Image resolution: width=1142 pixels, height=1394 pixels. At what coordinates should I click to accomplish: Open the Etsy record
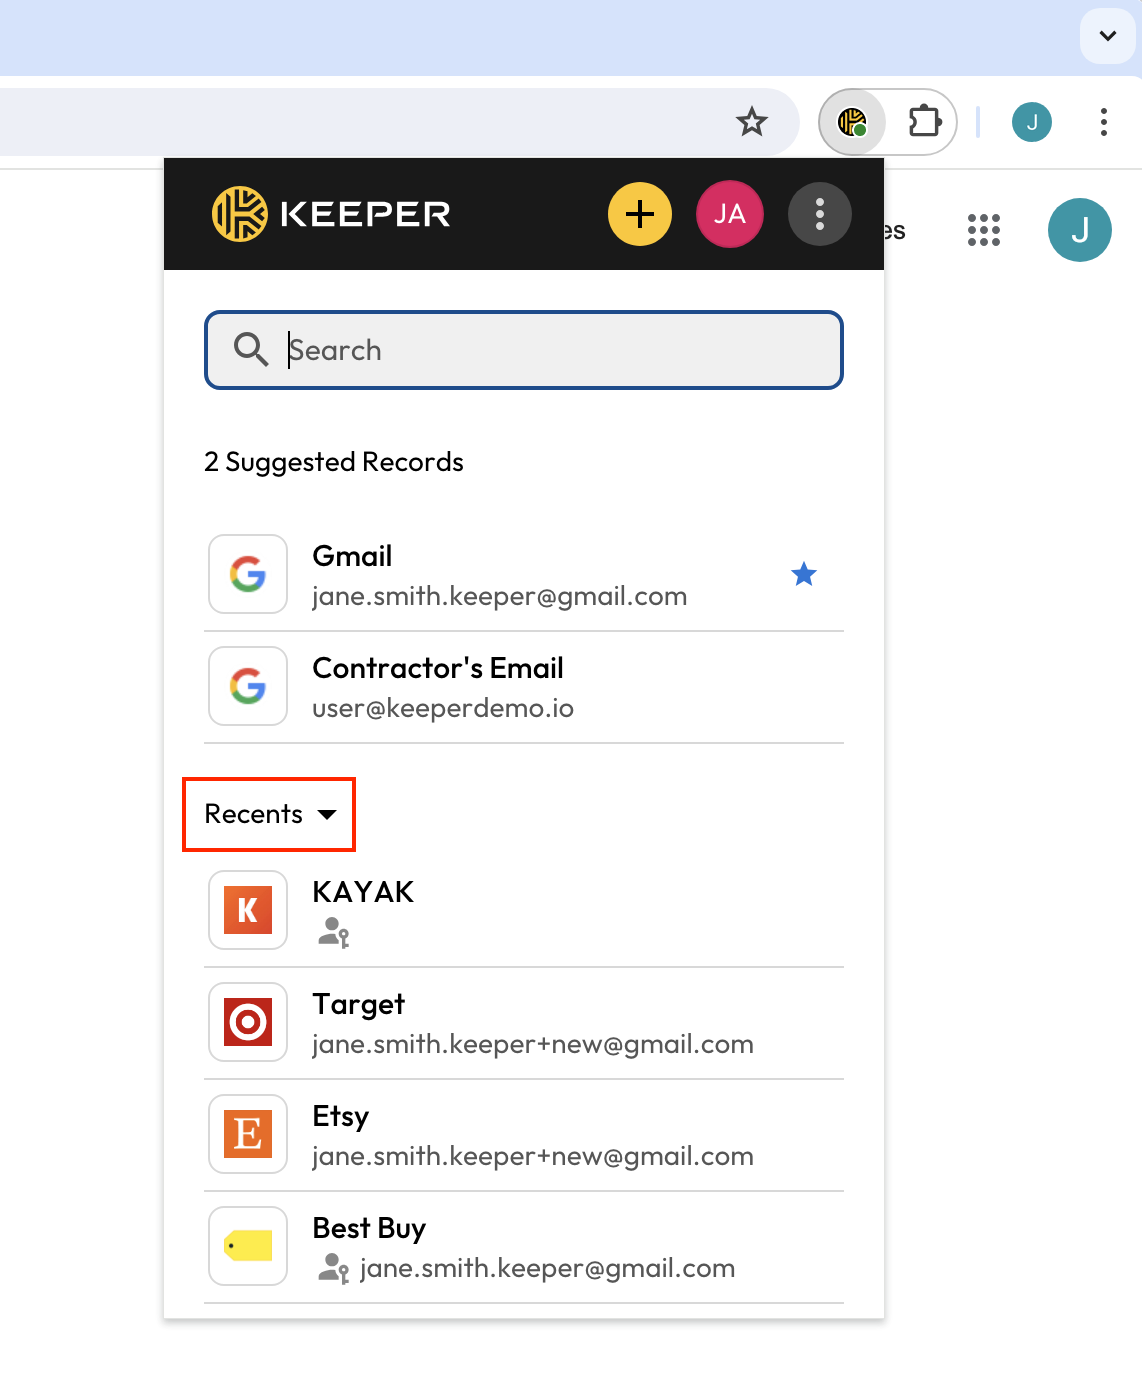tap(524, 1135)
